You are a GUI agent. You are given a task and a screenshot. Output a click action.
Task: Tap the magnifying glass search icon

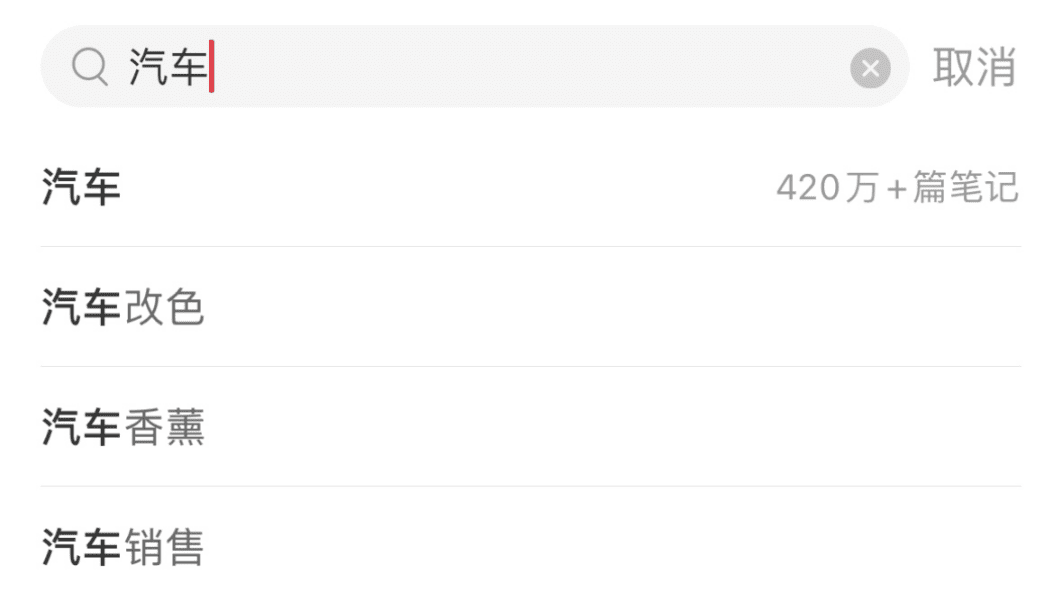coord(90,67)
